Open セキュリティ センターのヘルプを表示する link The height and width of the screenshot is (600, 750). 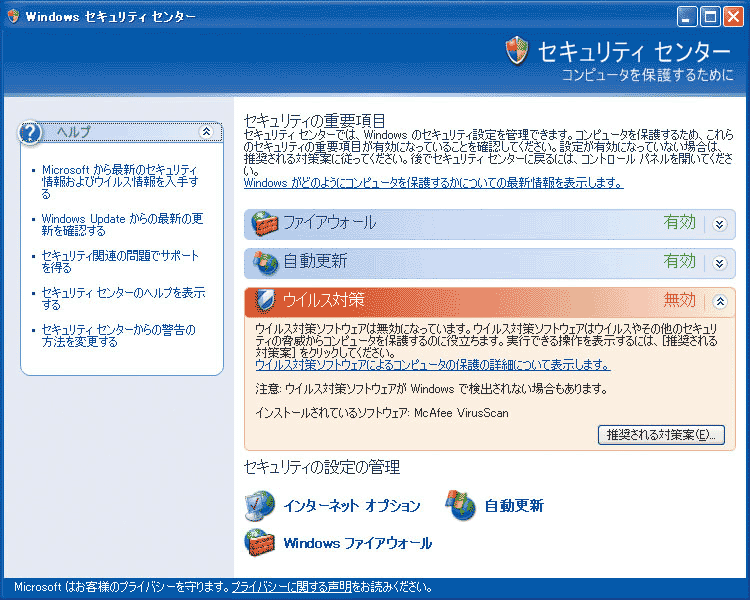[x=123, y=298]
